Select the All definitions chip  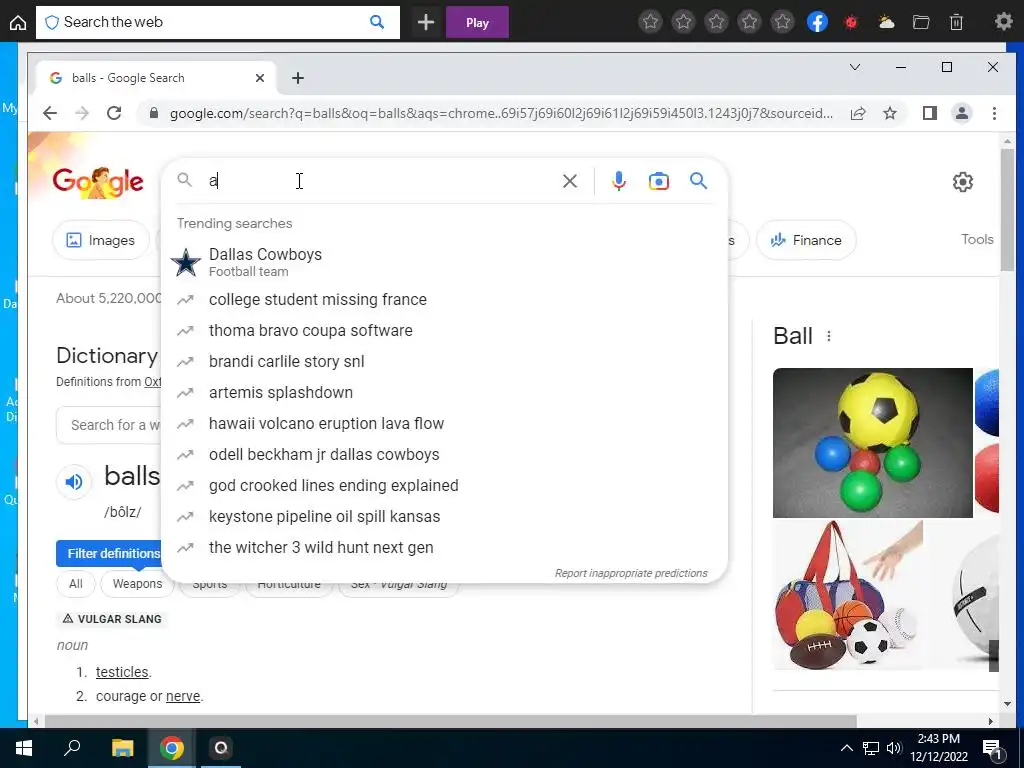76,583
